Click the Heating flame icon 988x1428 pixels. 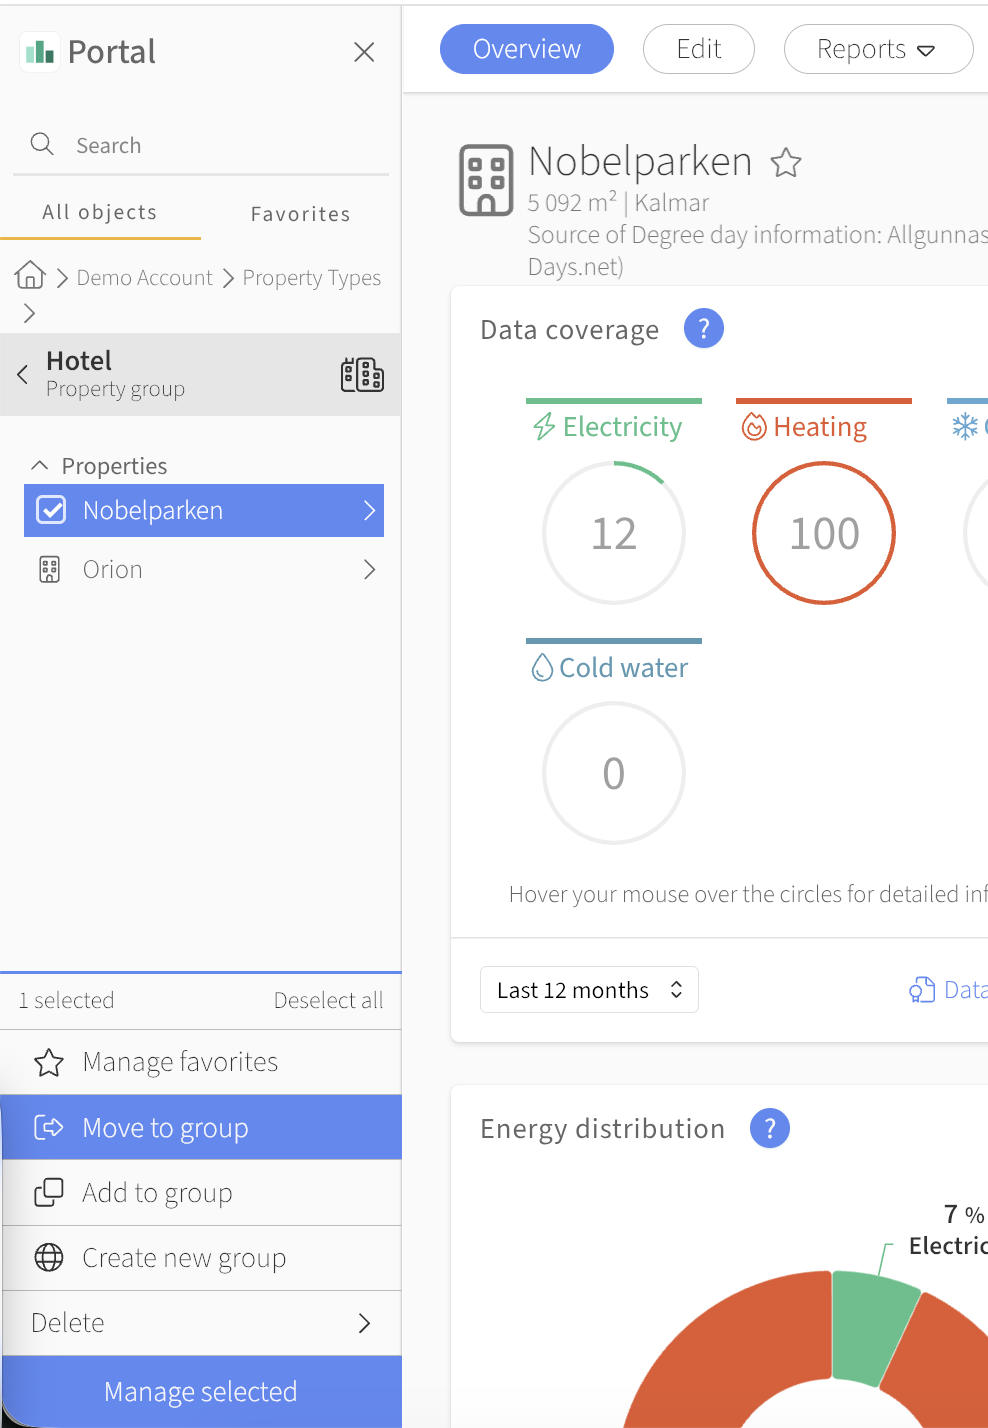click(x=754, y=427)
